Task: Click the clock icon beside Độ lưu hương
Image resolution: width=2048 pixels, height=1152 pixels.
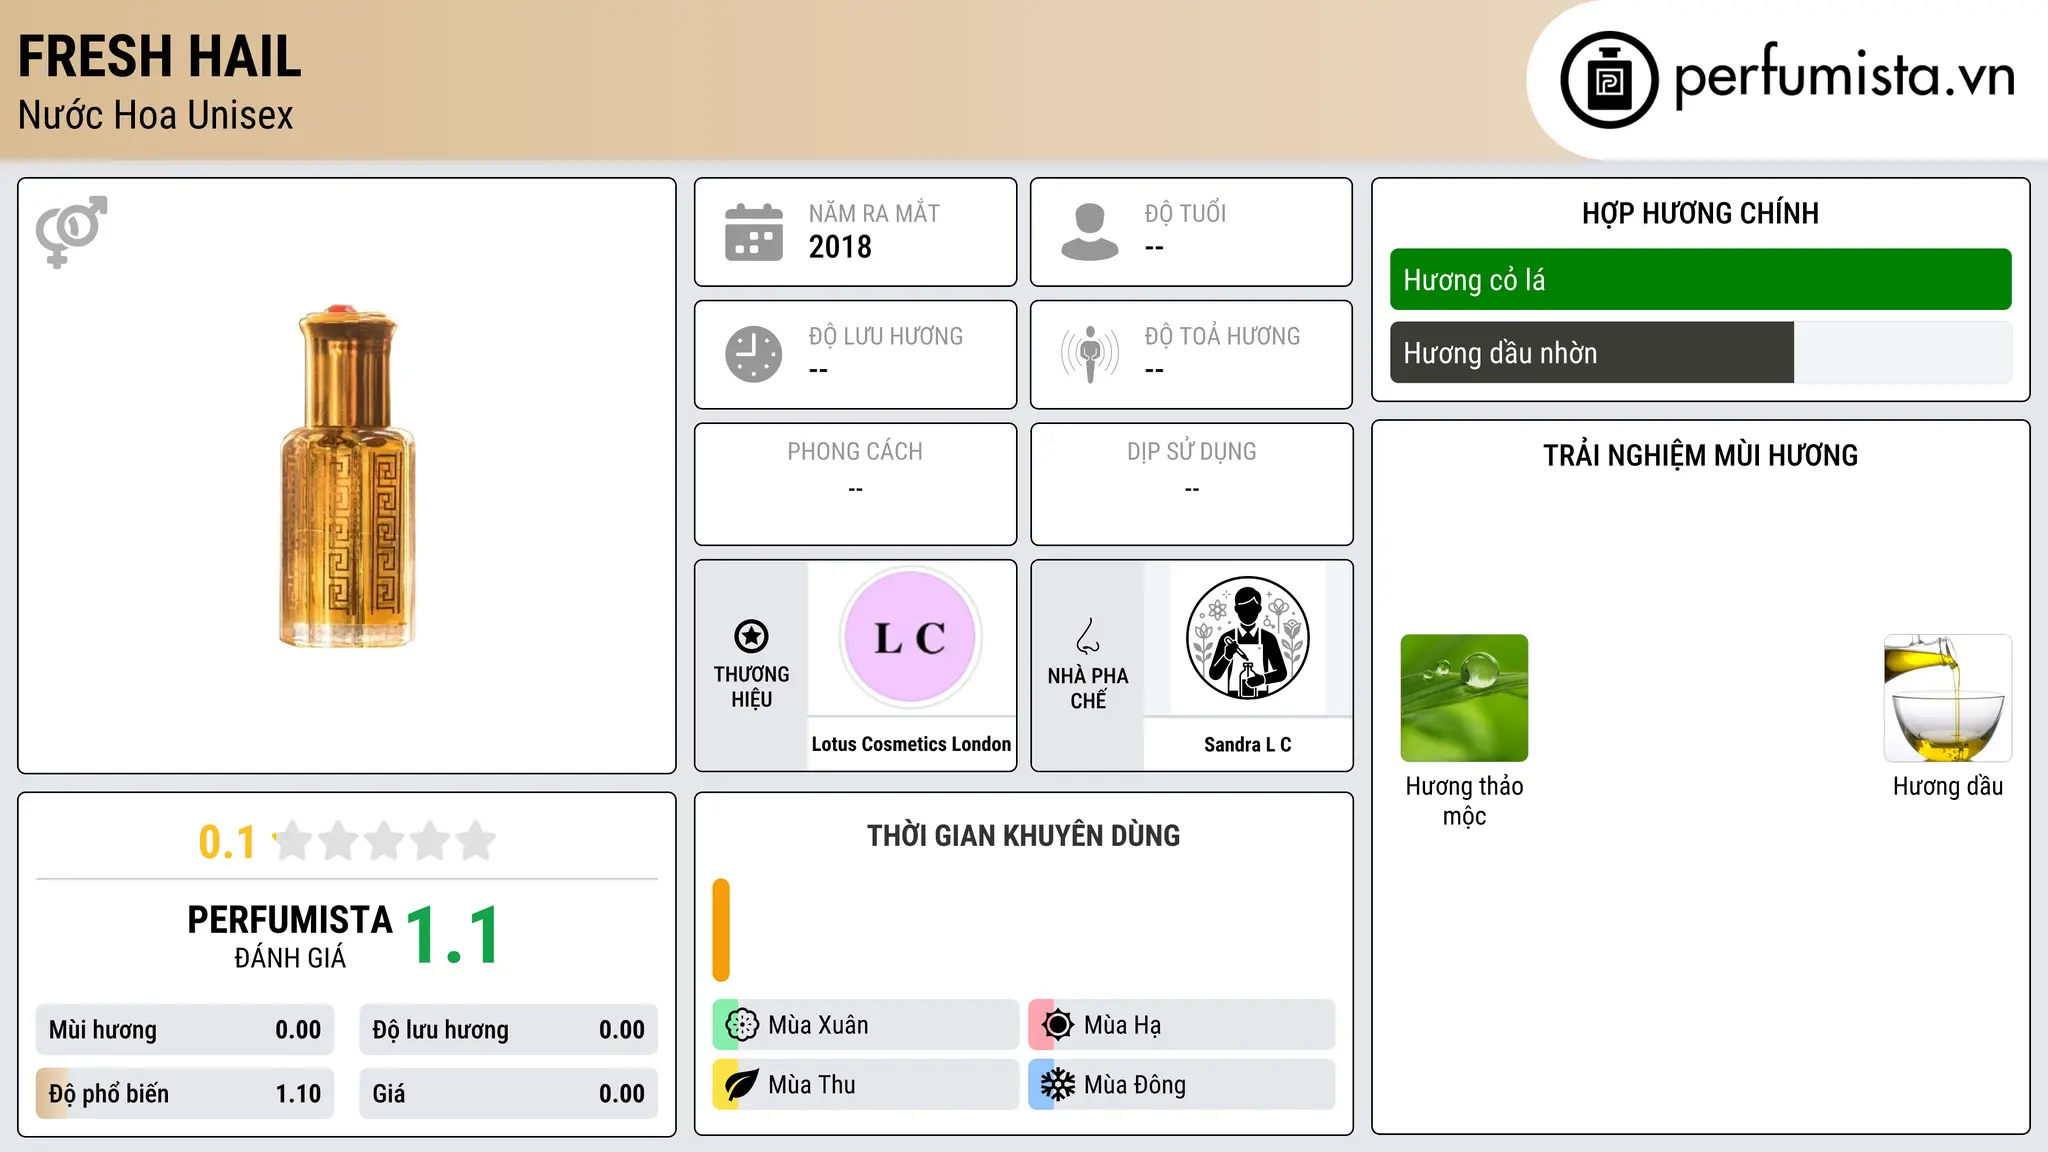Action: 753,354
